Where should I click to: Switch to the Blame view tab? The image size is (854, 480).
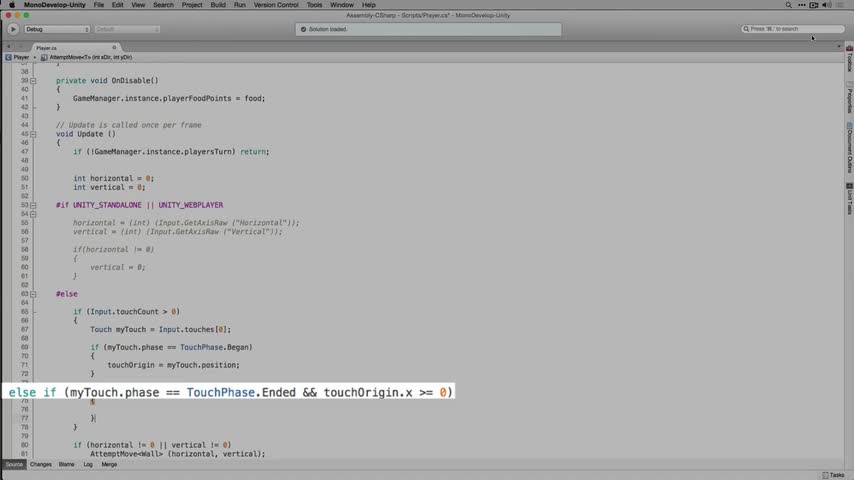click(x=66, y=464)
